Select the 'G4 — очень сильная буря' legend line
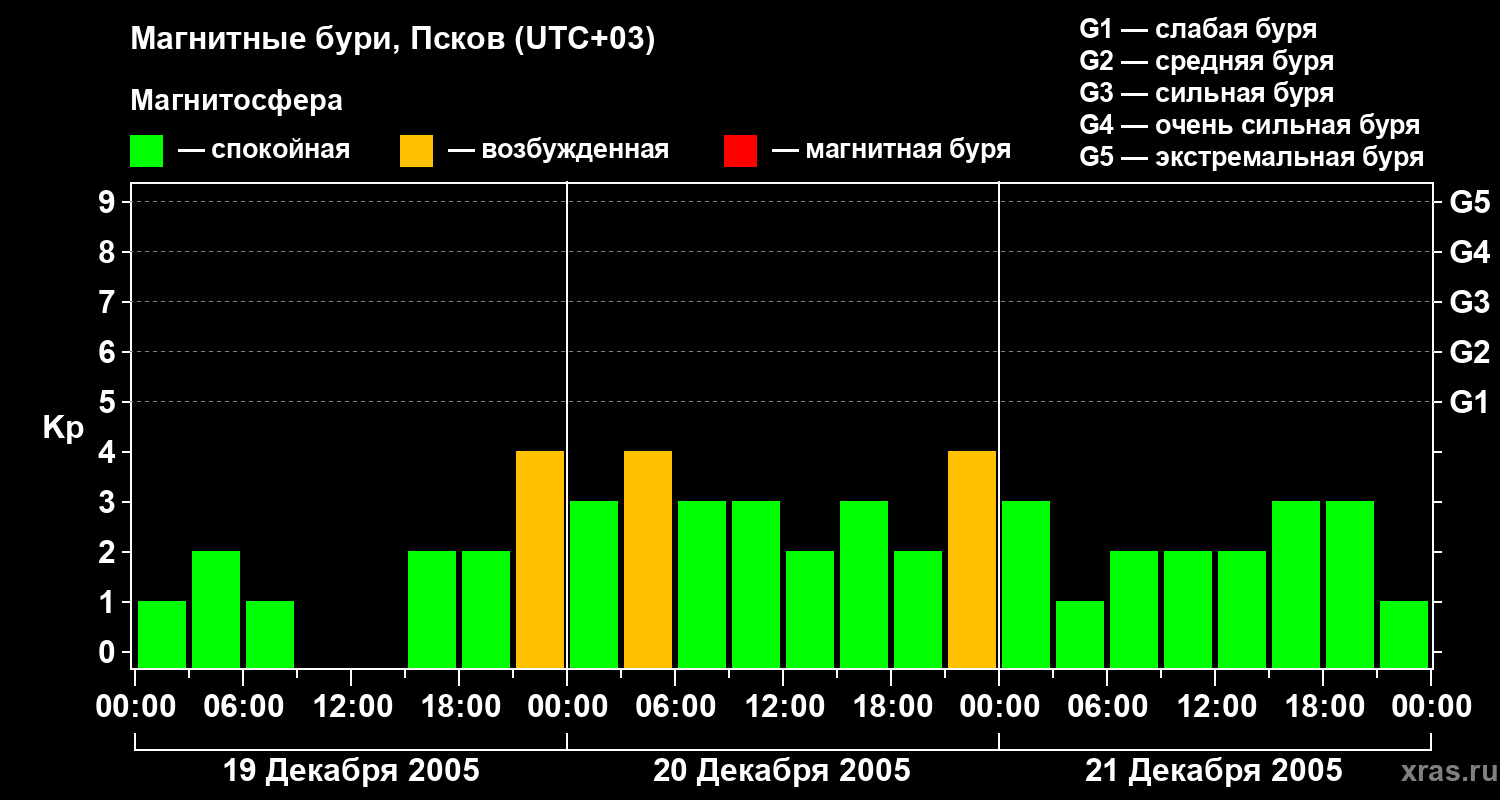Image resolution: width=1500 pixels, height=800 pixels. point(1250,125)
